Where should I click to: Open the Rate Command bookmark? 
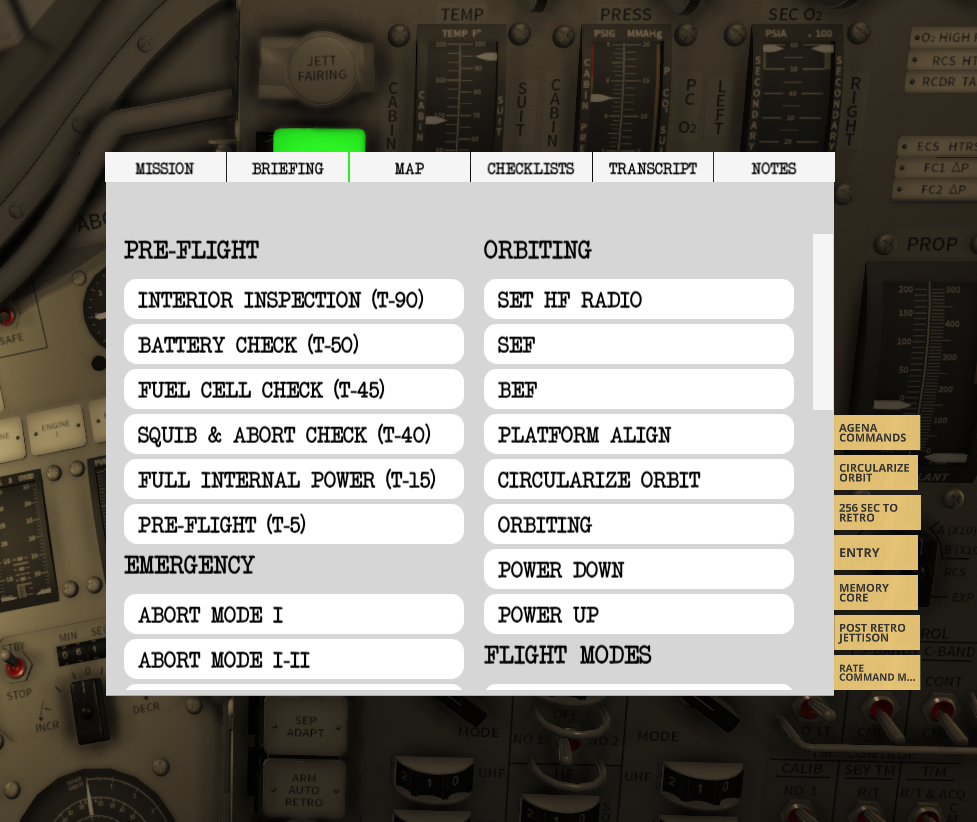pos(877,672)
